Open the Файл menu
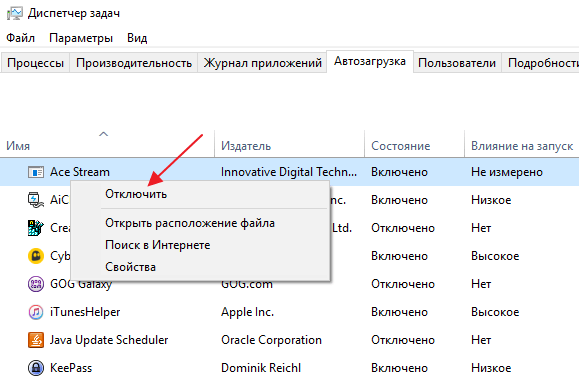This screenshot has width=579, height=384. 20,38
